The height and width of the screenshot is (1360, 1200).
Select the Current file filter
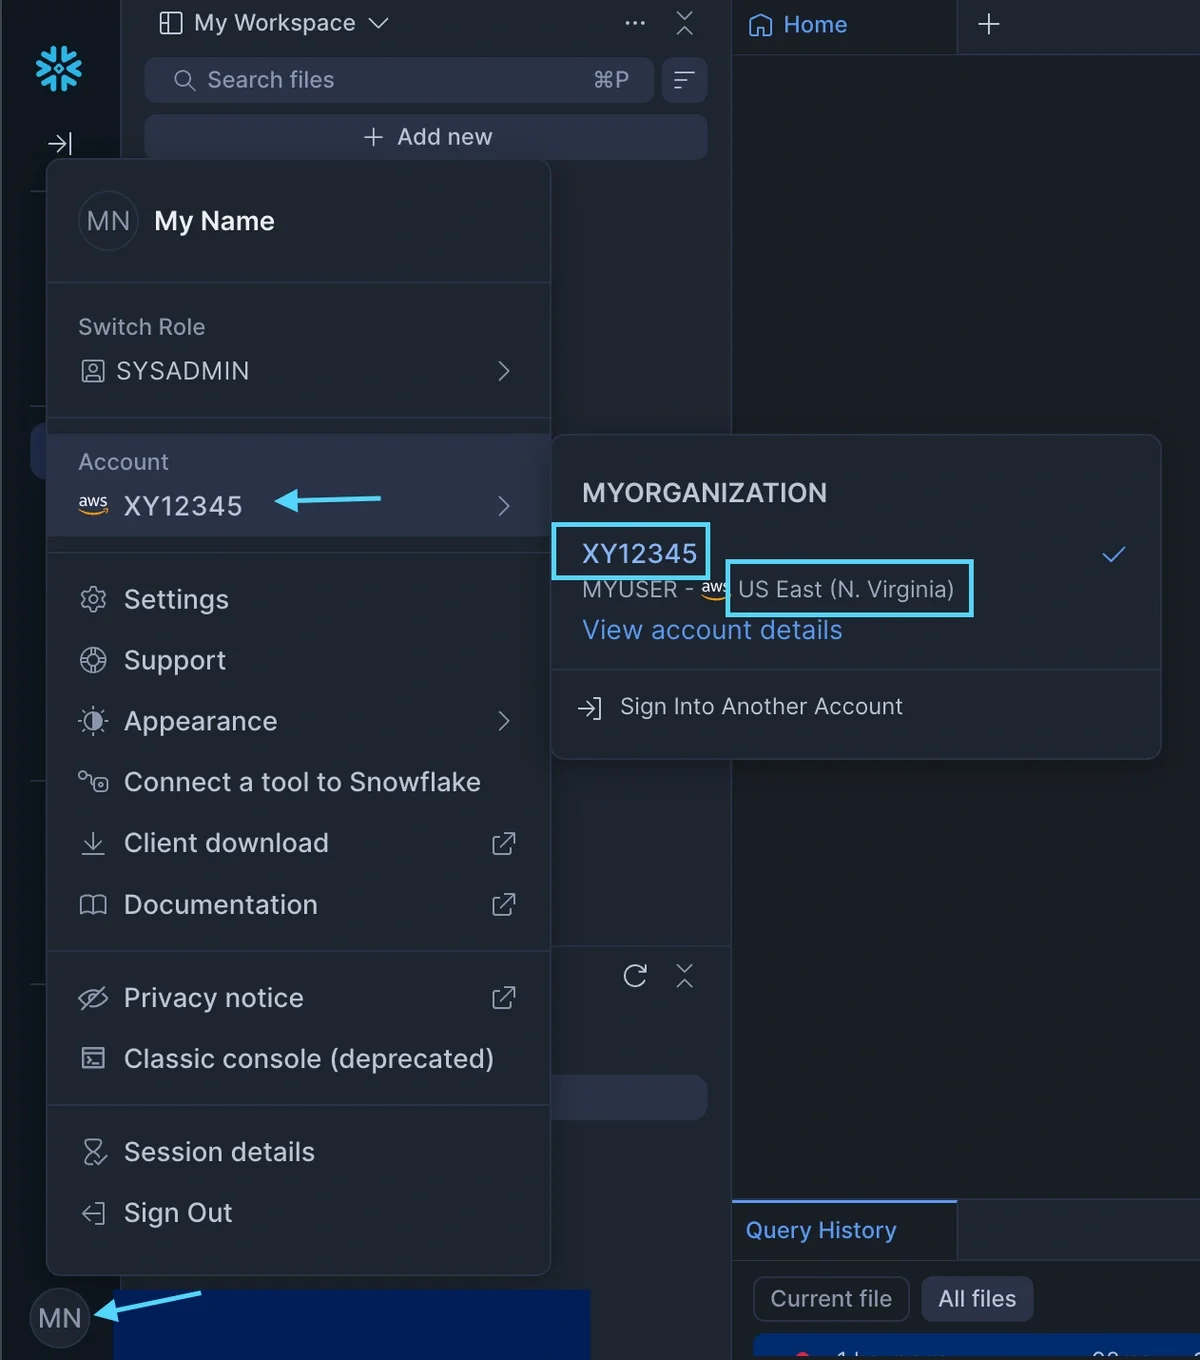coord(830,1298)
